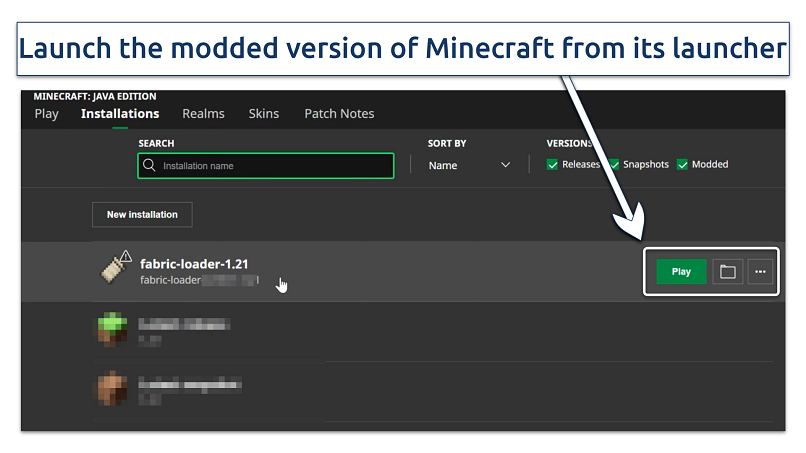
Task: Open the folder icon for fabric-loader-1.21
Action: click(727, 272)
